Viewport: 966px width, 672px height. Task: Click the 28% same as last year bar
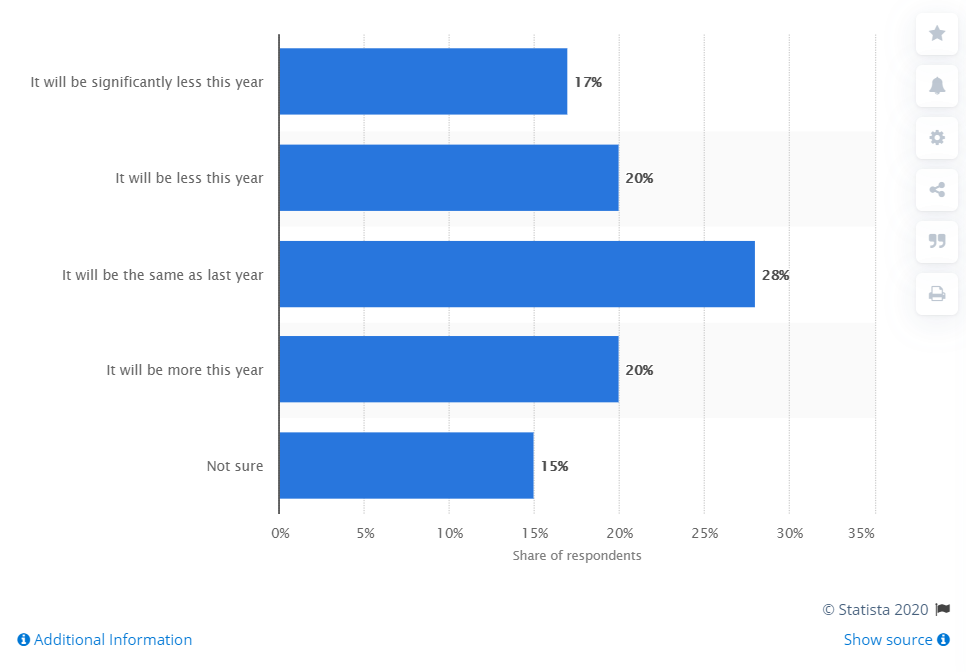point(516,274)
